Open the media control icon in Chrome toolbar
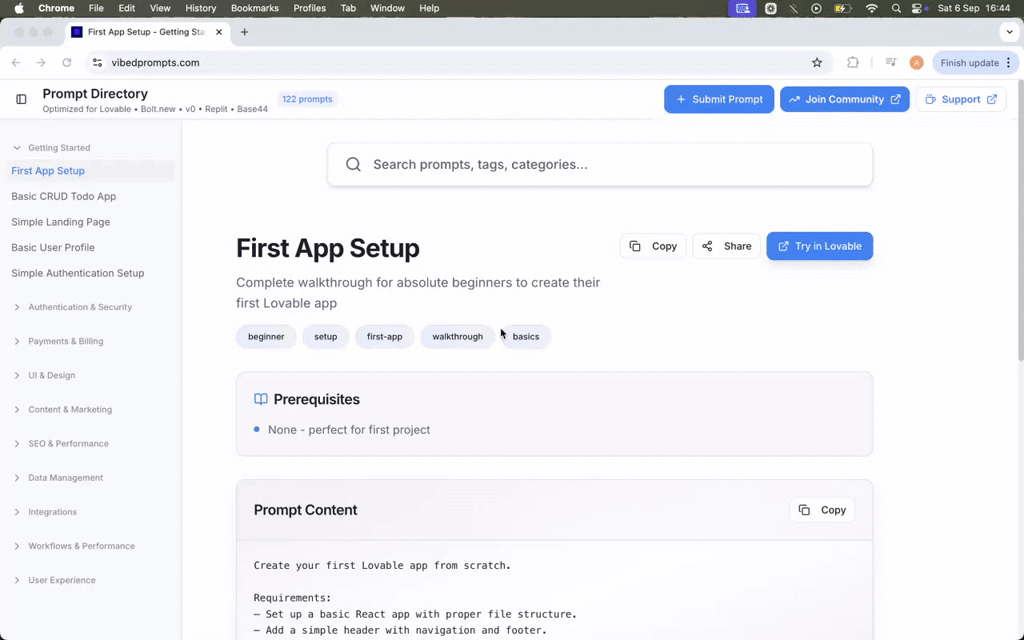1024x640 pixels. pos(891,63)
